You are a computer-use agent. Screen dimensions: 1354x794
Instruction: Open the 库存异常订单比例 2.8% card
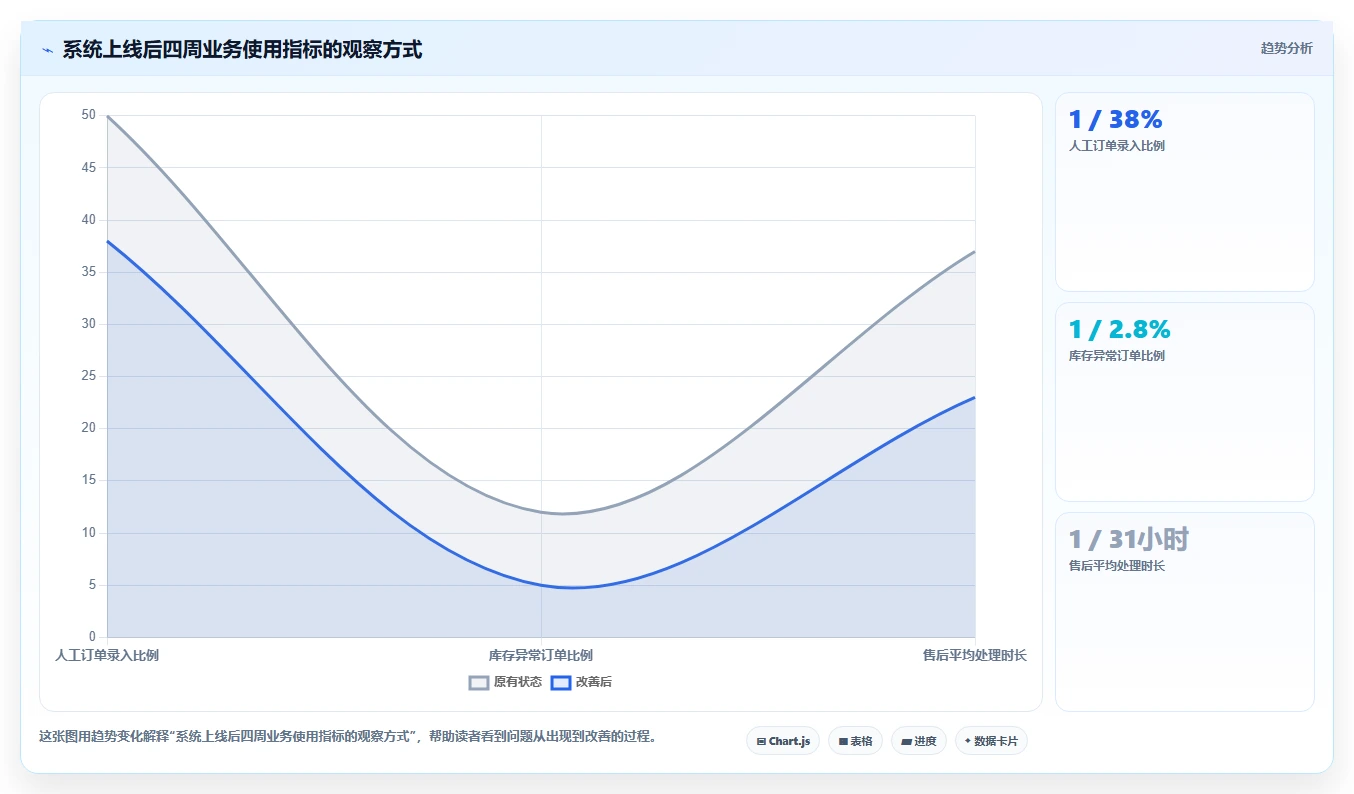click(x=1184, y=402)
